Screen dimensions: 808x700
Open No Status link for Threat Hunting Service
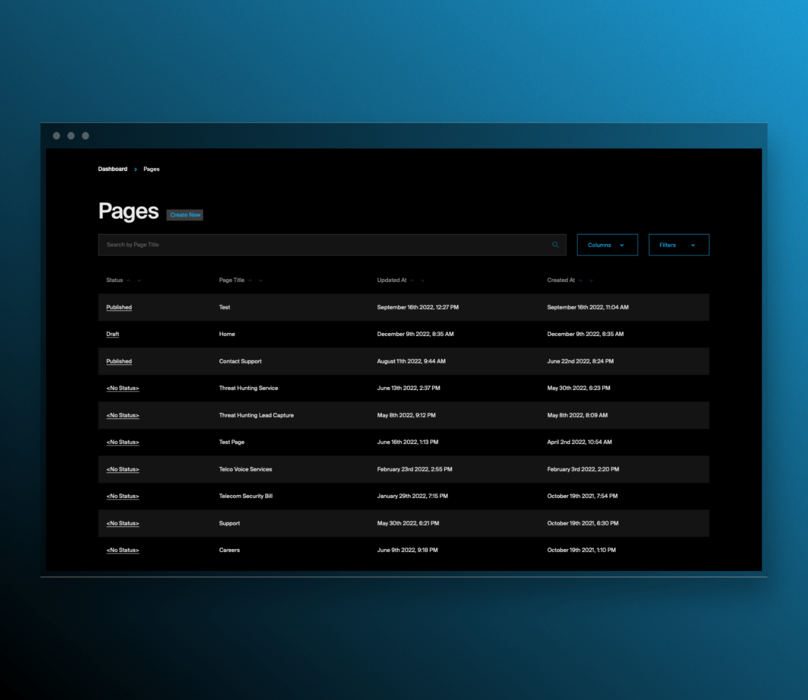pos(123,388)
